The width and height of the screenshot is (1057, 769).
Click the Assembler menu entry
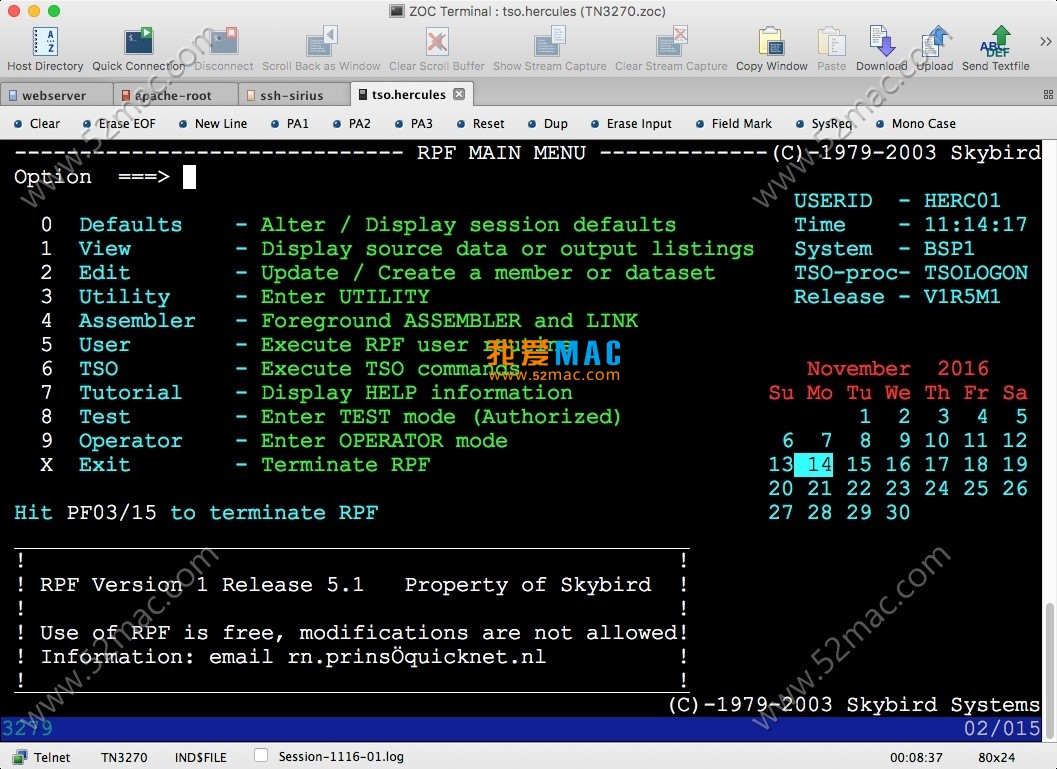137,320
